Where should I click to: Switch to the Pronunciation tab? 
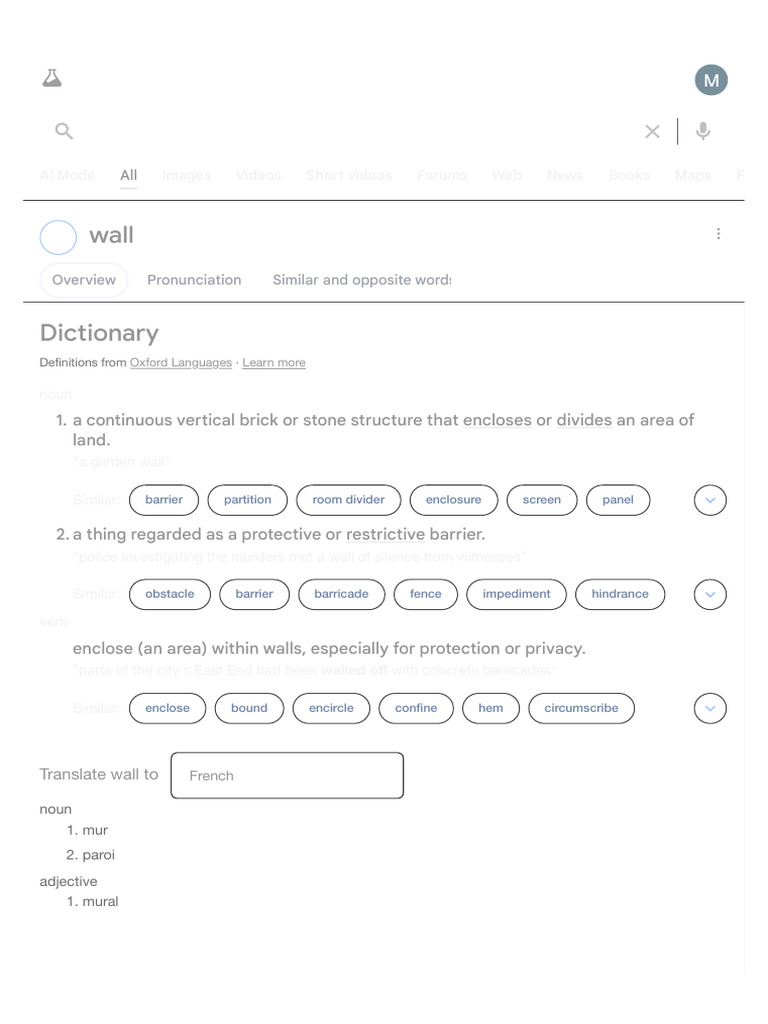pyautogui.click(x=194, y=280)
